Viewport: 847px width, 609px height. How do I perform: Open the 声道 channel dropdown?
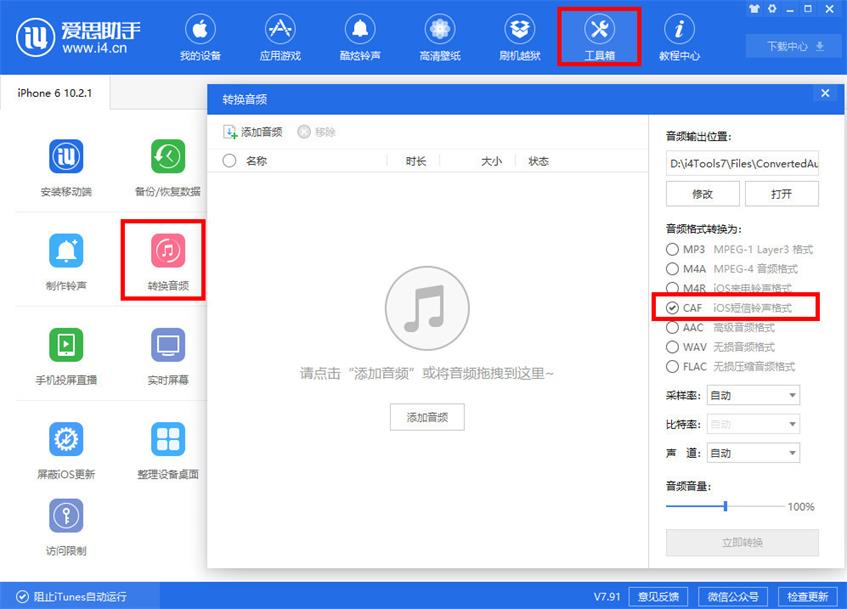point(753,452)
